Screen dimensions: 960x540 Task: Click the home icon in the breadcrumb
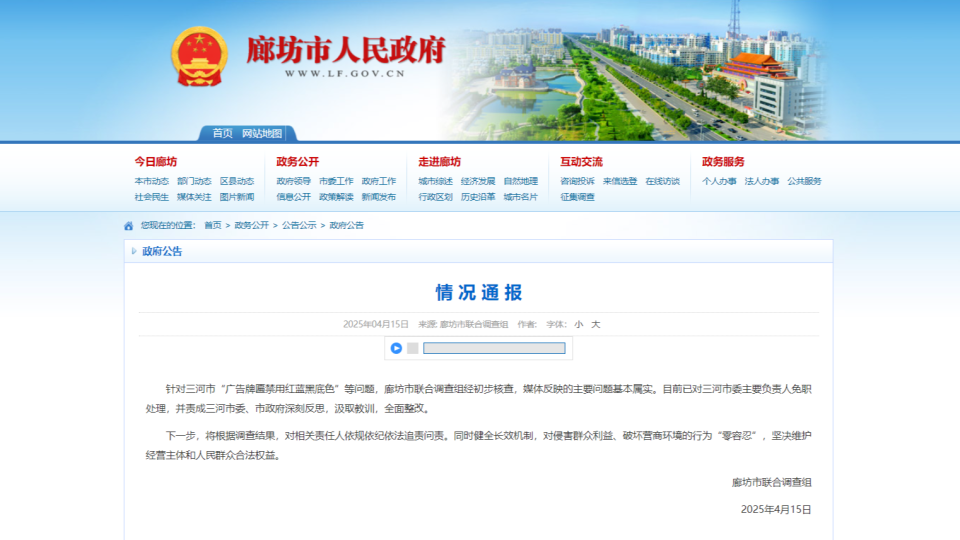[x=129, y=226]
